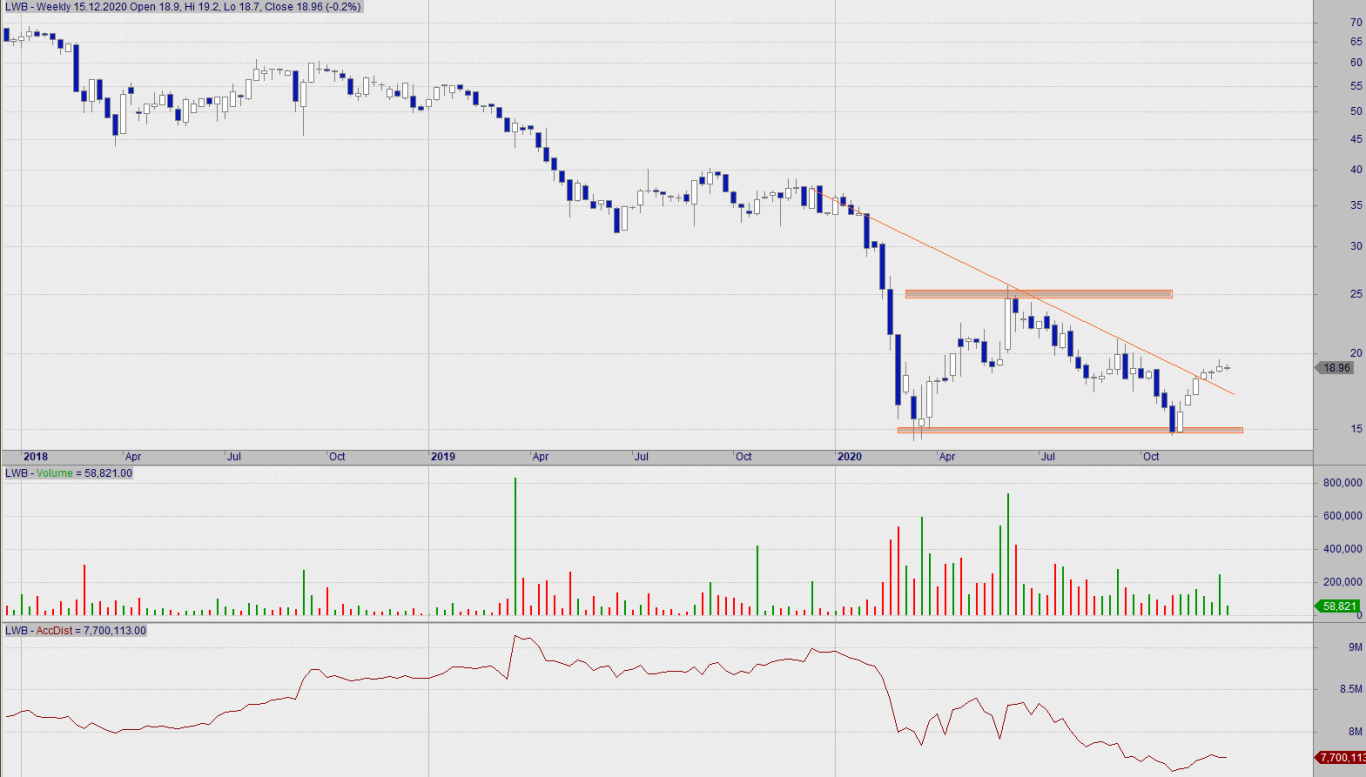Select the orange support zone near 15
This screenshot has width=1366, height=777.
coord(1070,431)
